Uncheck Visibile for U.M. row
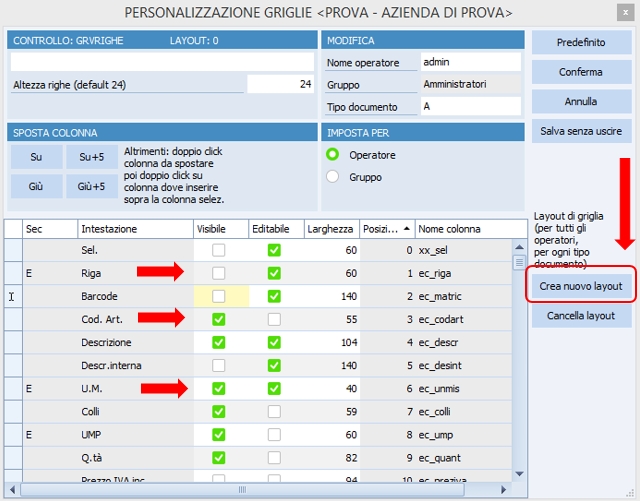The width and height of the screenshot is (640, 501). click(219, 388)
